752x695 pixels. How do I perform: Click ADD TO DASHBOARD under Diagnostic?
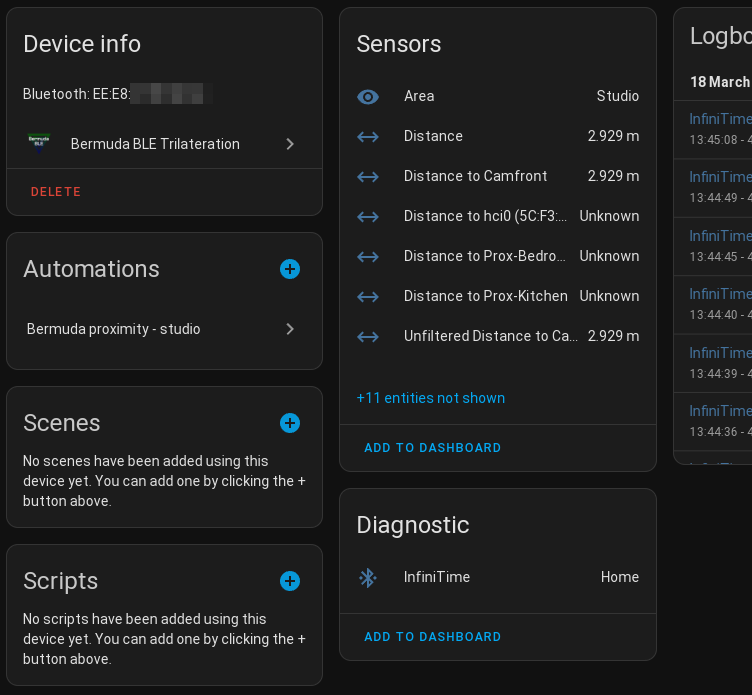click(x=432, y=637)
